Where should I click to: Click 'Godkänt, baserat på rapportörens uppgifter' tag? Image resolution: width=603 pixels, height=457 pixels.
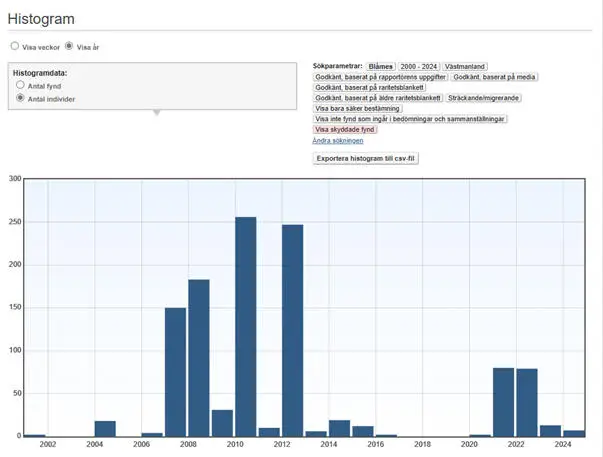pyautogui.click(x=380, y=76)
